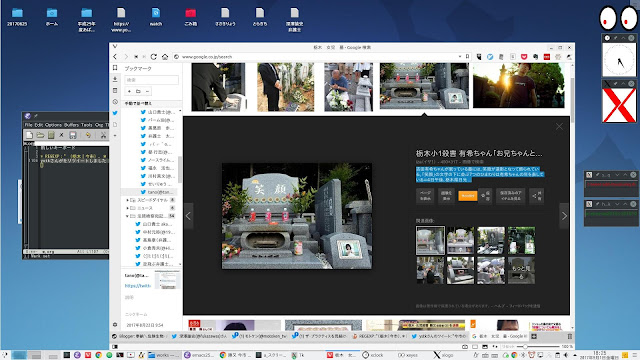
Task: Click cut scissors icon in Emacs toolbar
Action: click(x=103, y=135)
